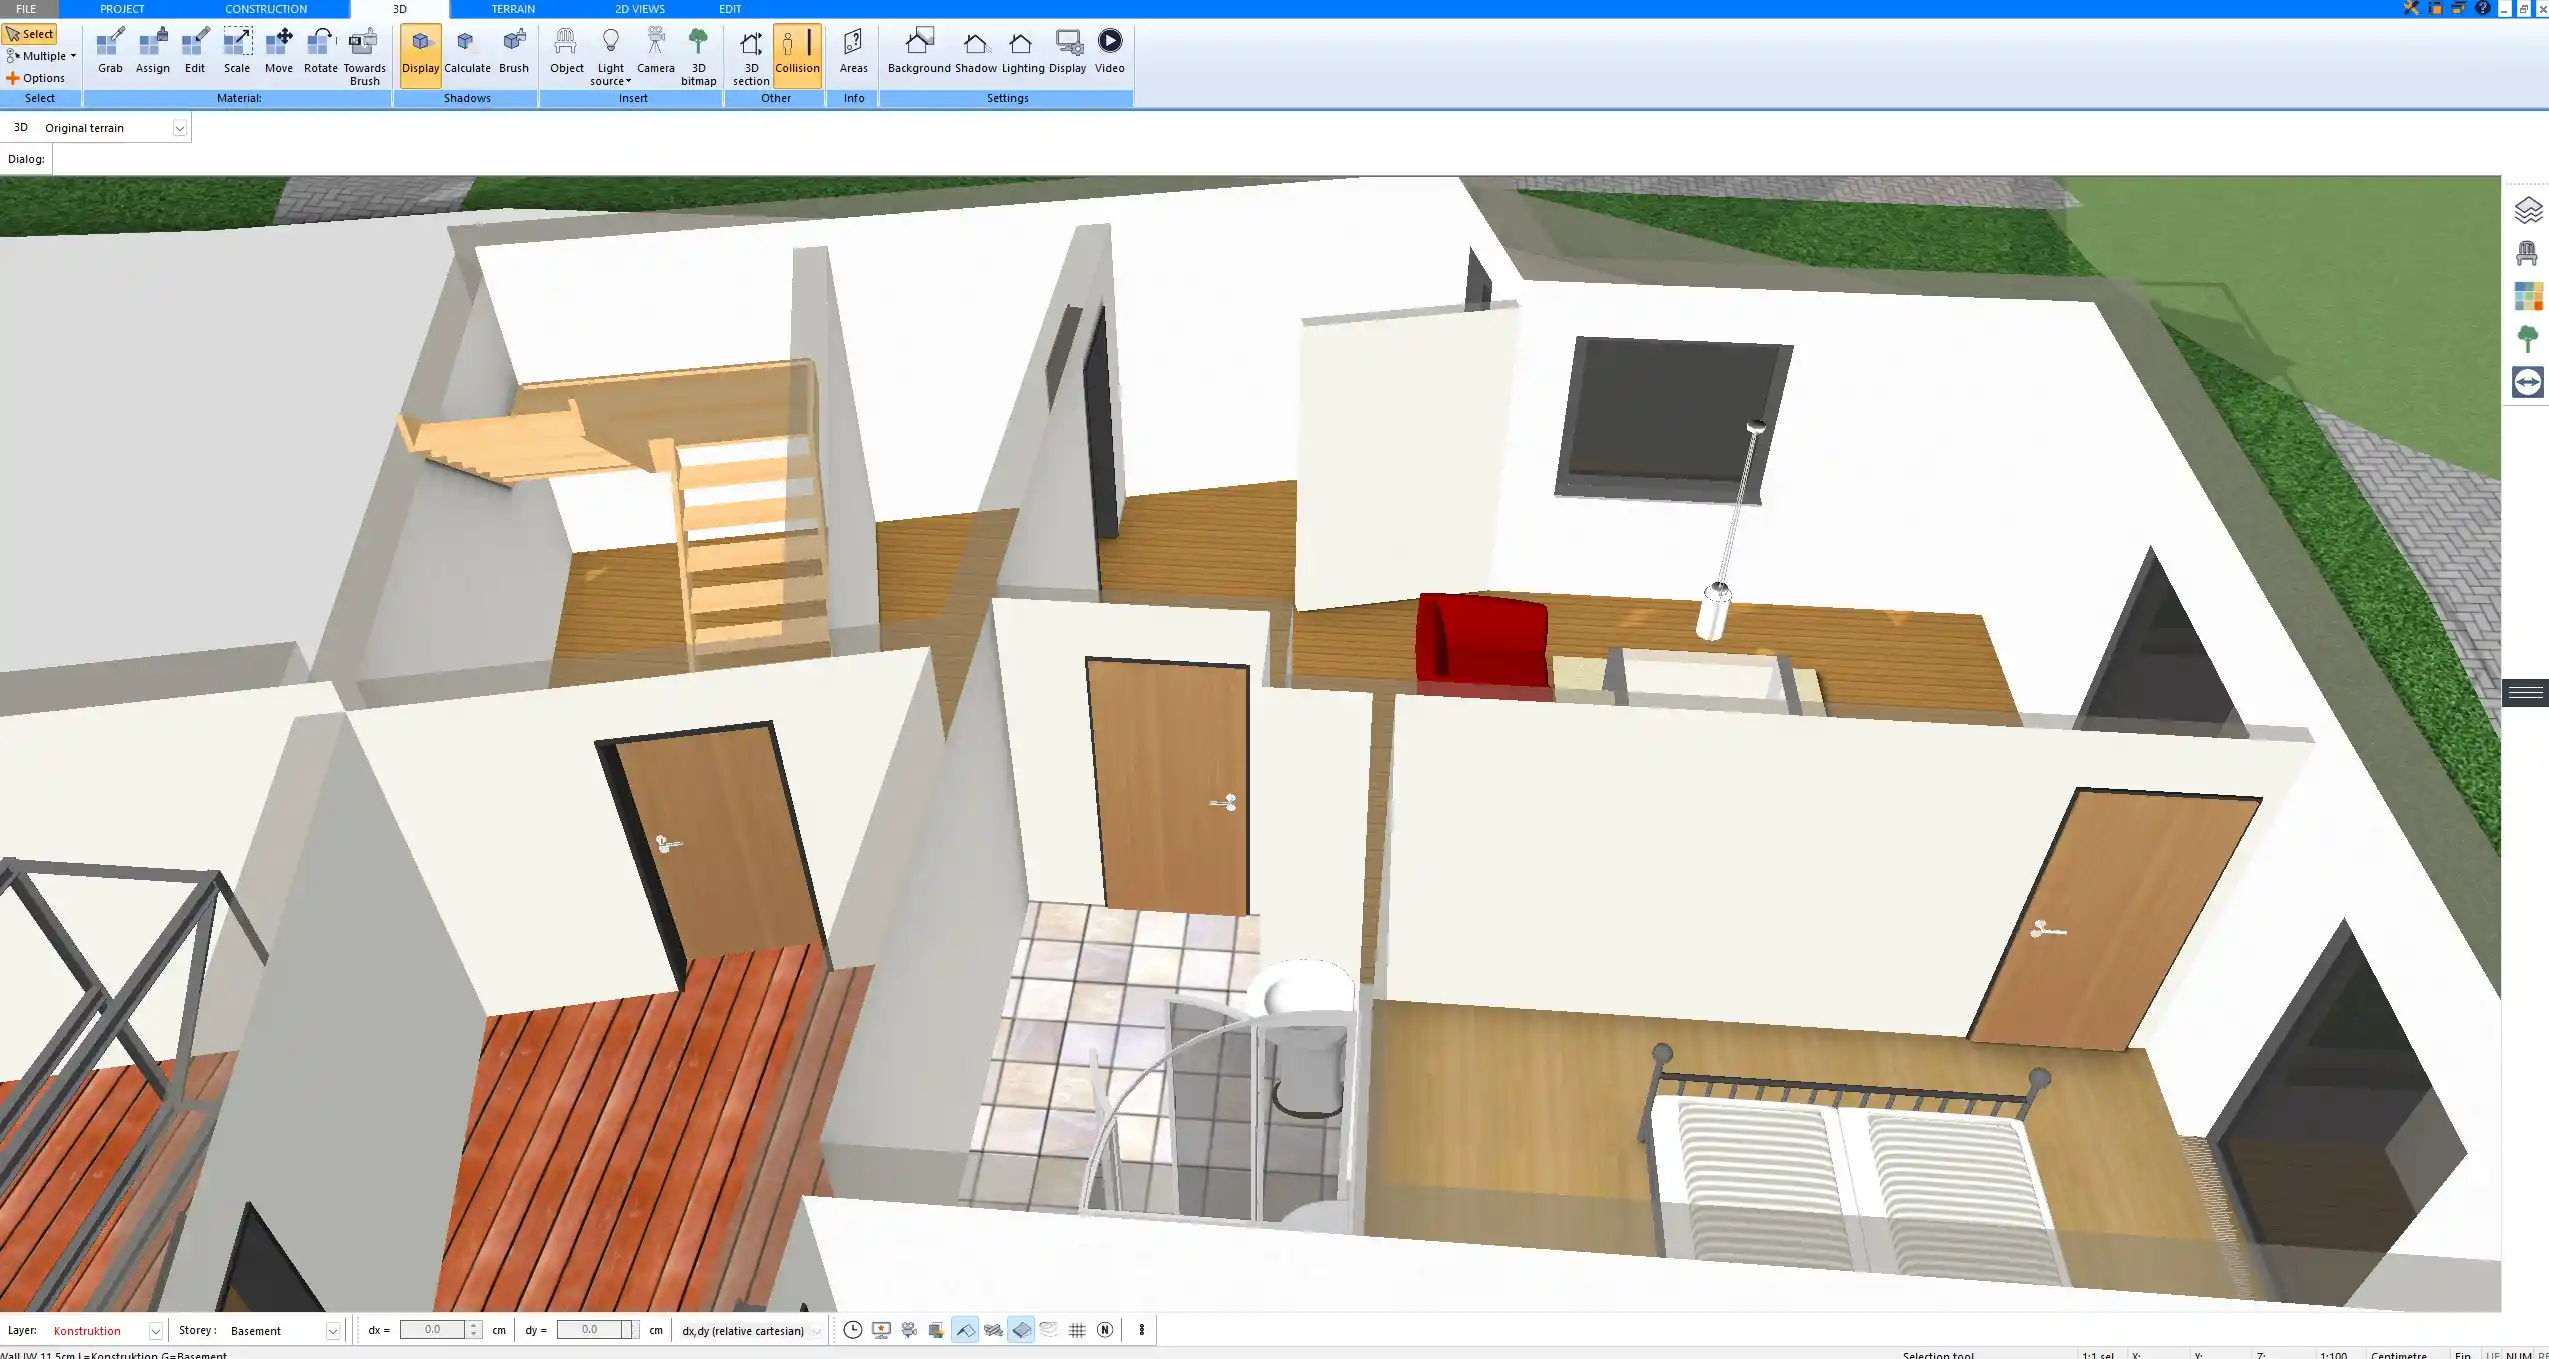Select the Grab material tool

pyautogui.click(x=110, y=52)
